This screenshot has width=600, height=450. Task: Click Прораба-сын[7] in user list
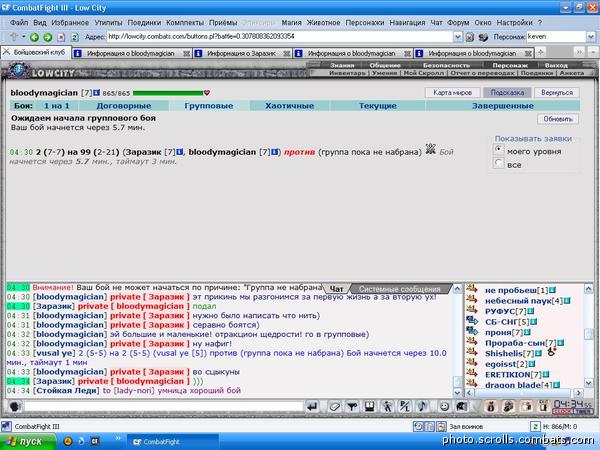(x=520, y=343)
